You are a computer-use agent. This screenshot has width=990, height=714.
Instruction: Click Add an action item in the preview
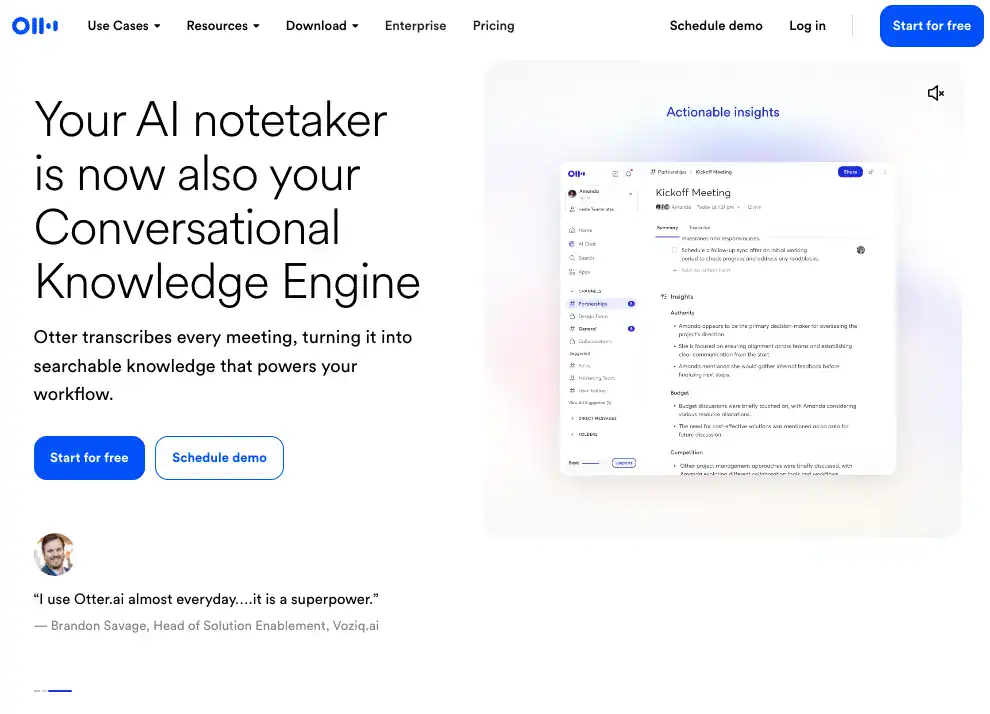click(701, 270)
